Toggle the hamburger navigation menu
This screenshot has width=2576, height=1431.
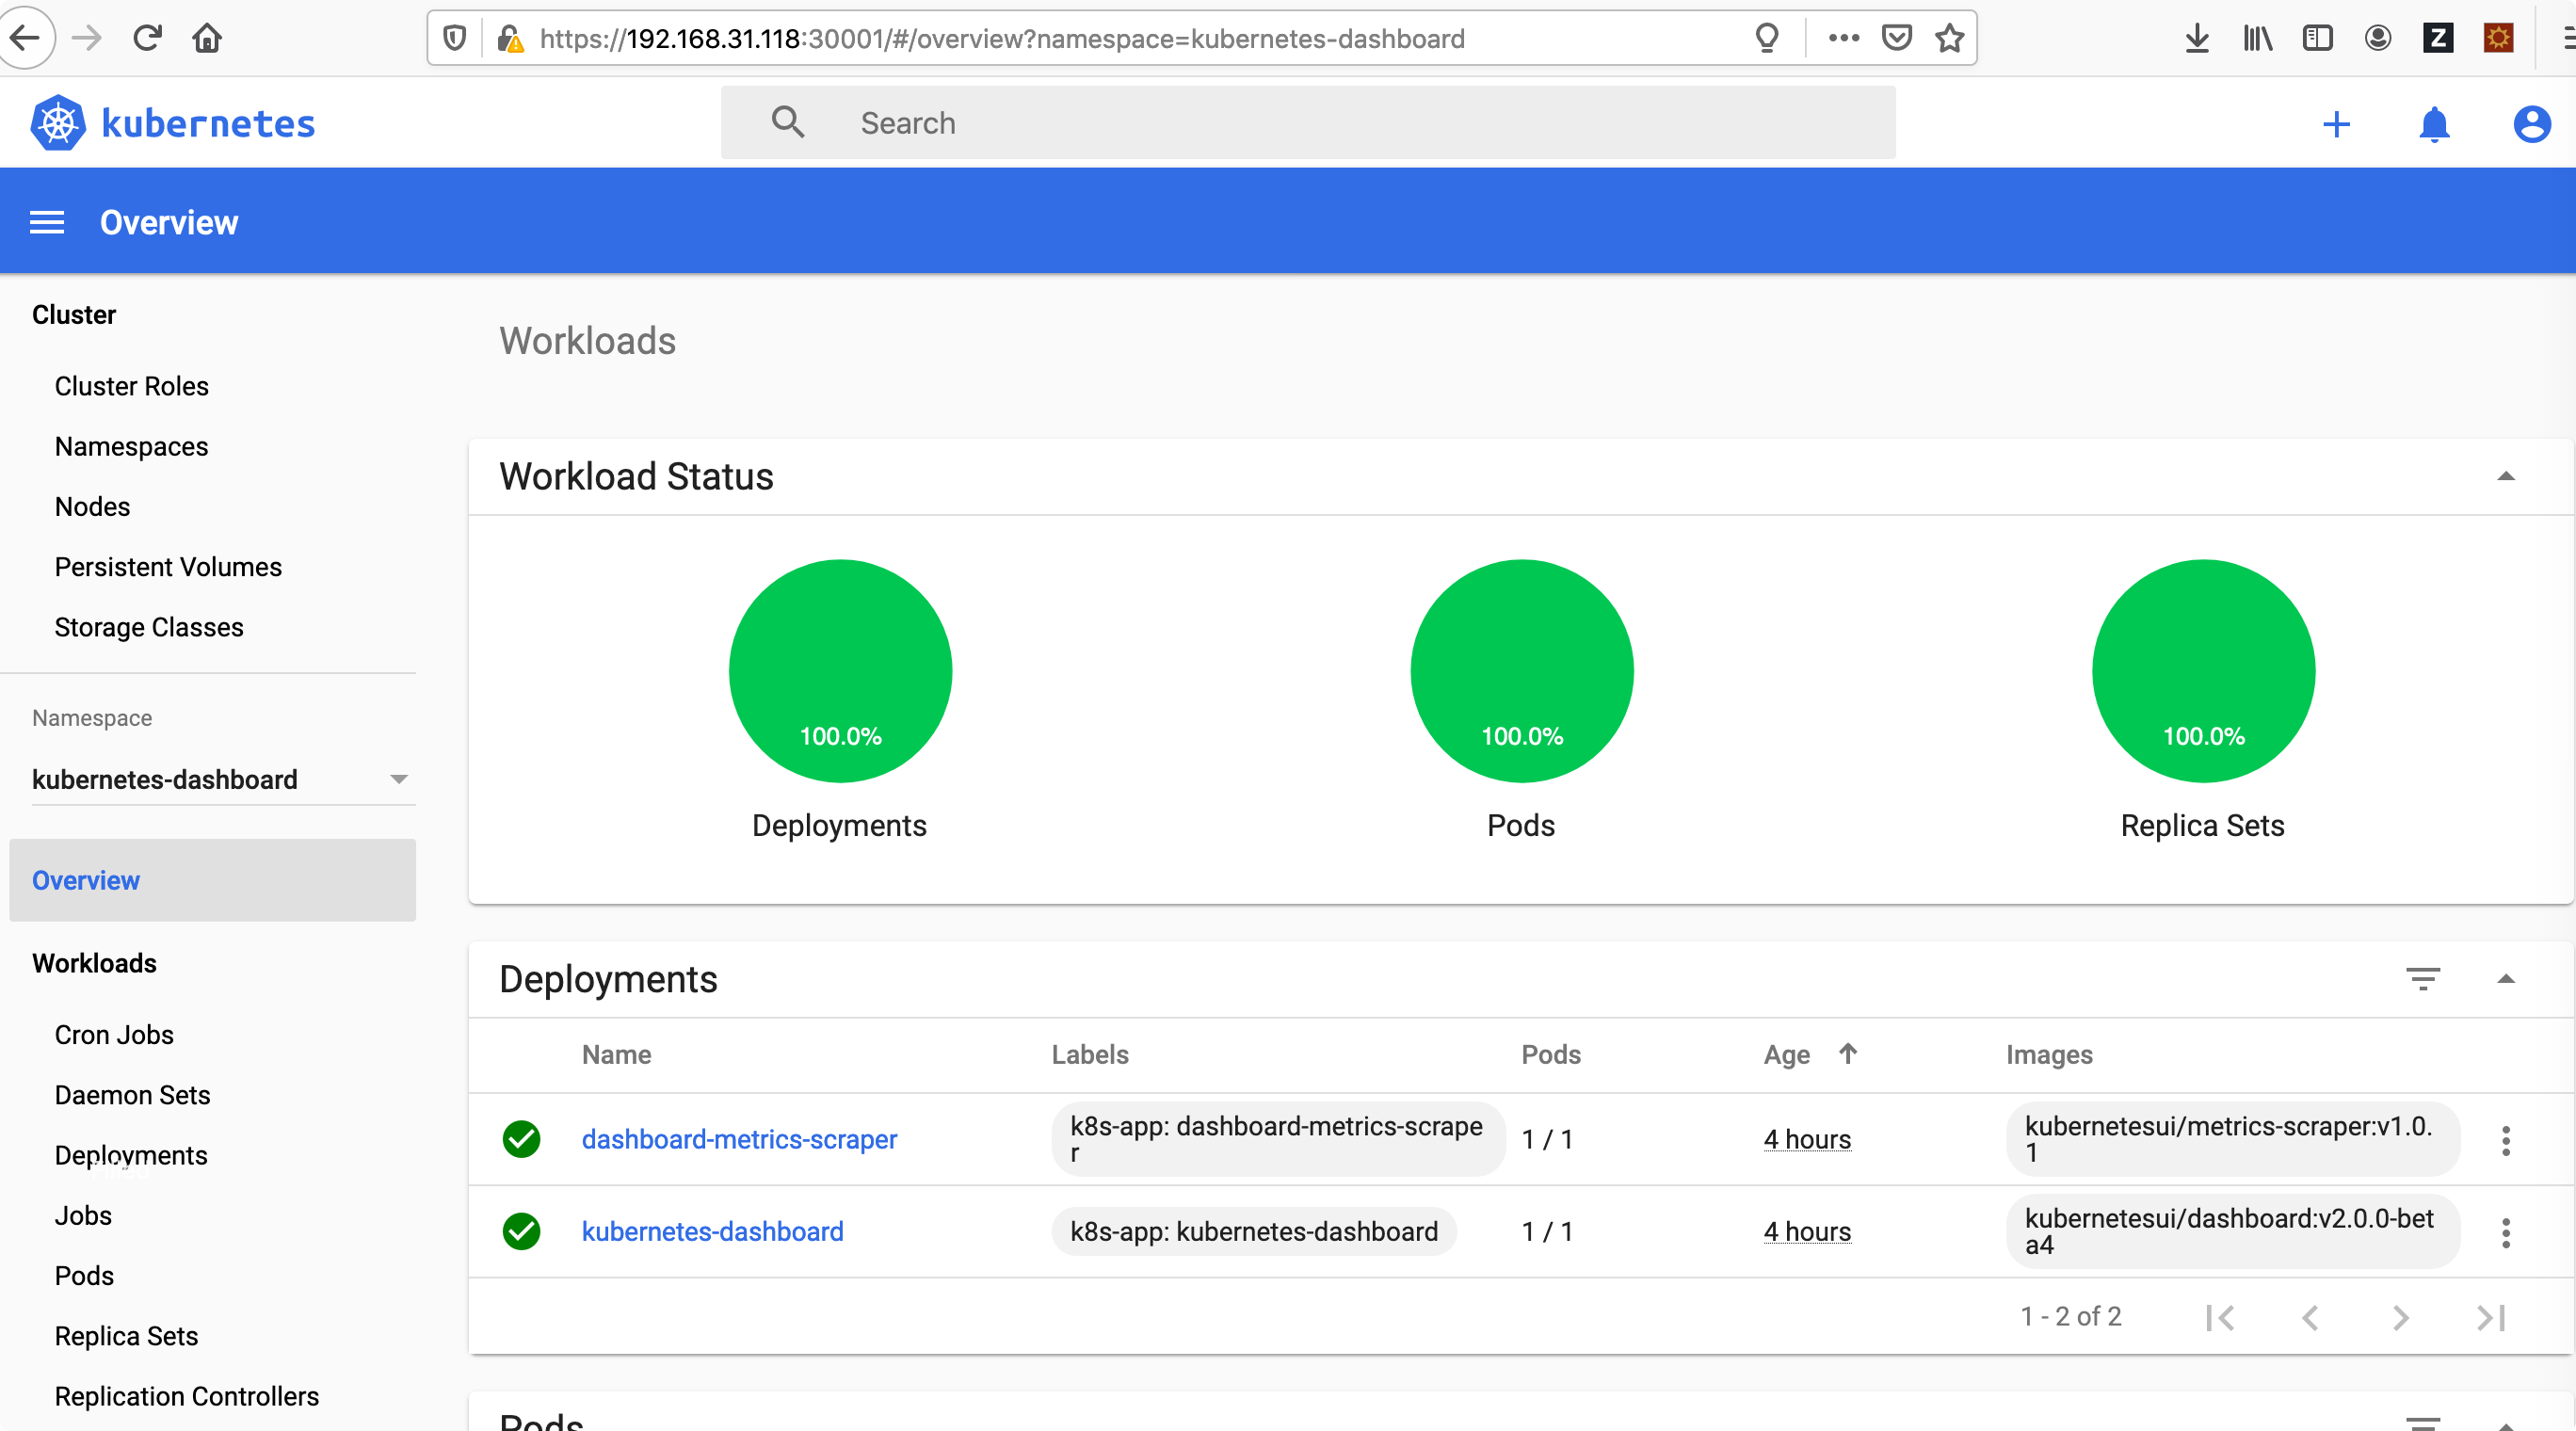(47, 222)
